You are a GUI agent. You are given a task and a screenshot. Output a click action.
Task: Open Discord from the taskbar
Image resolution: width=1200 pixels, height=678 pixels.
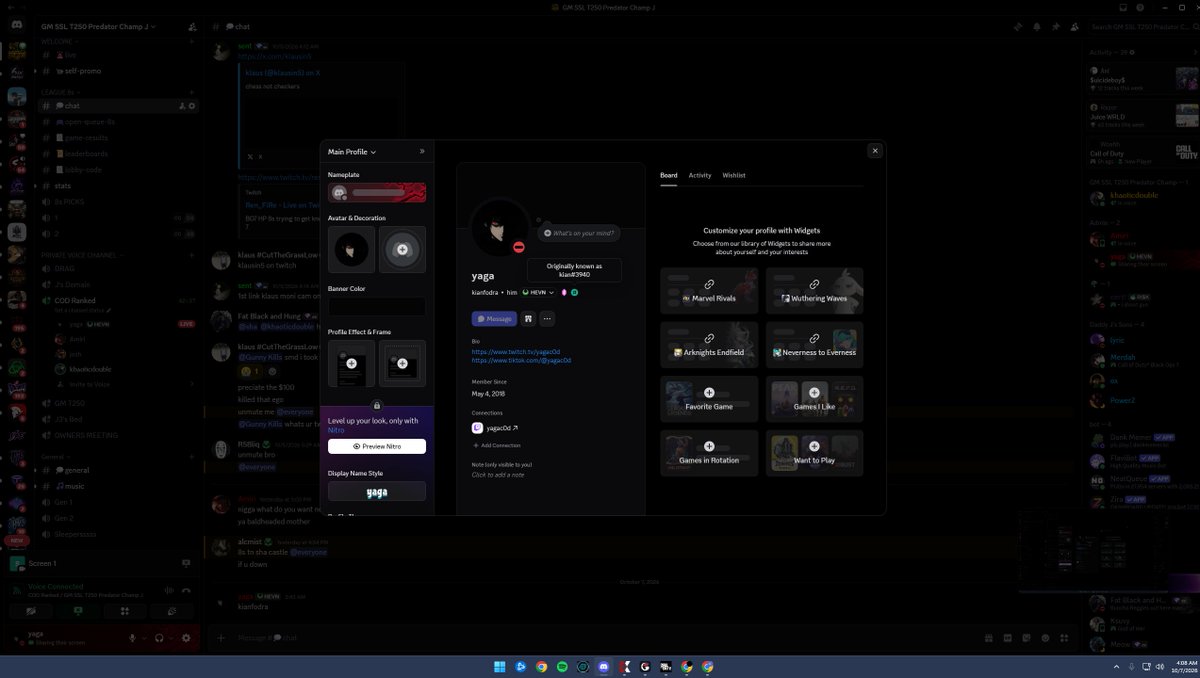tap(604, 666)
